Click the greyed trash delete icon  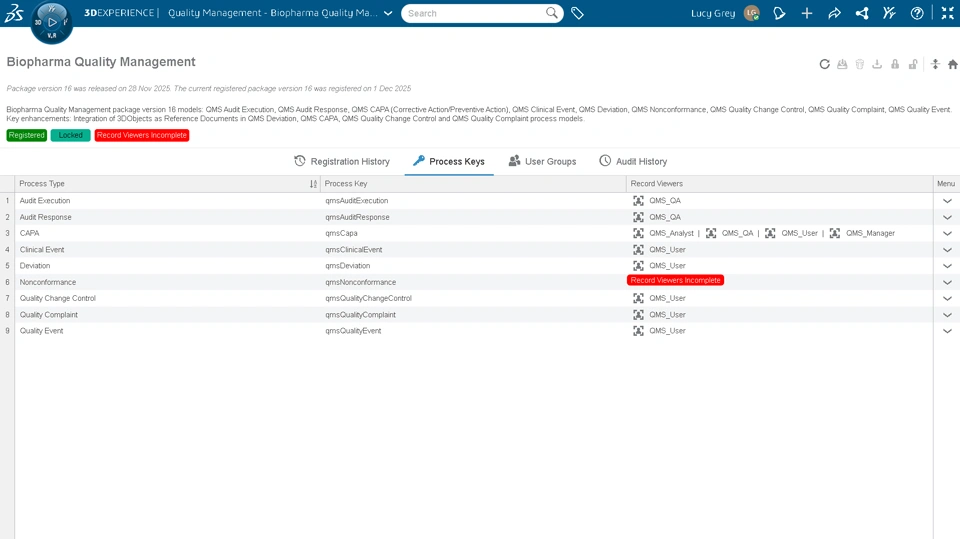coord(860,64)
